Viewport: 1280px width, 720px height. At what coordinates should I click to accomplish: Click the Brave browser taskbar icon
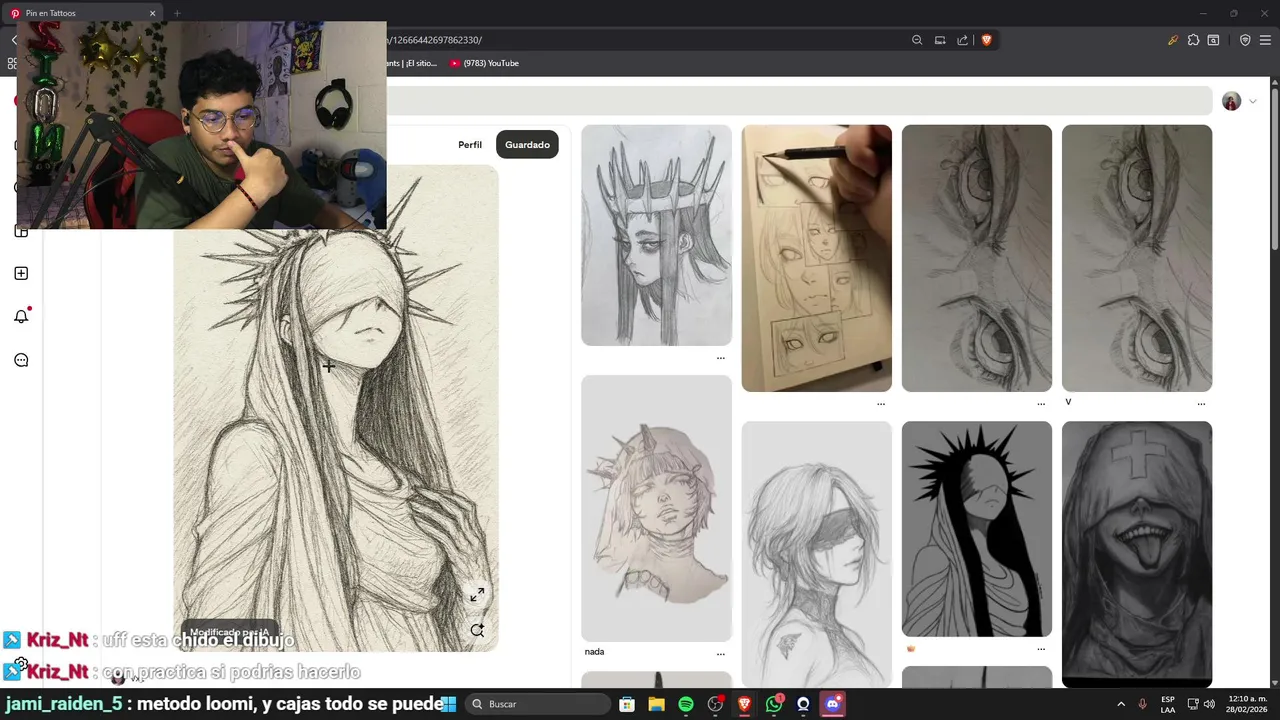coord(744,704)
